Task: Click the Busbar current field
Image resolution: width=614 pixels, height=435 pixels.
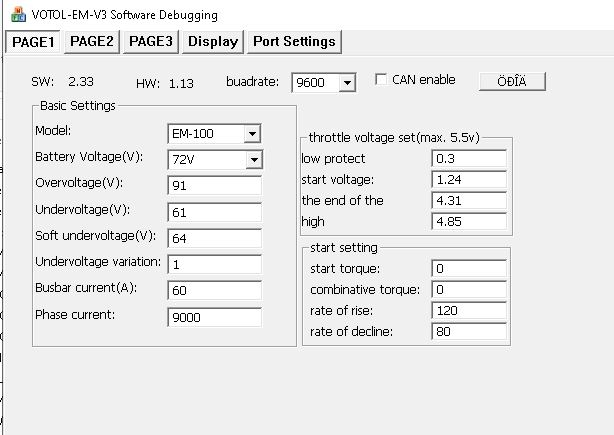Action: [214, 290]
